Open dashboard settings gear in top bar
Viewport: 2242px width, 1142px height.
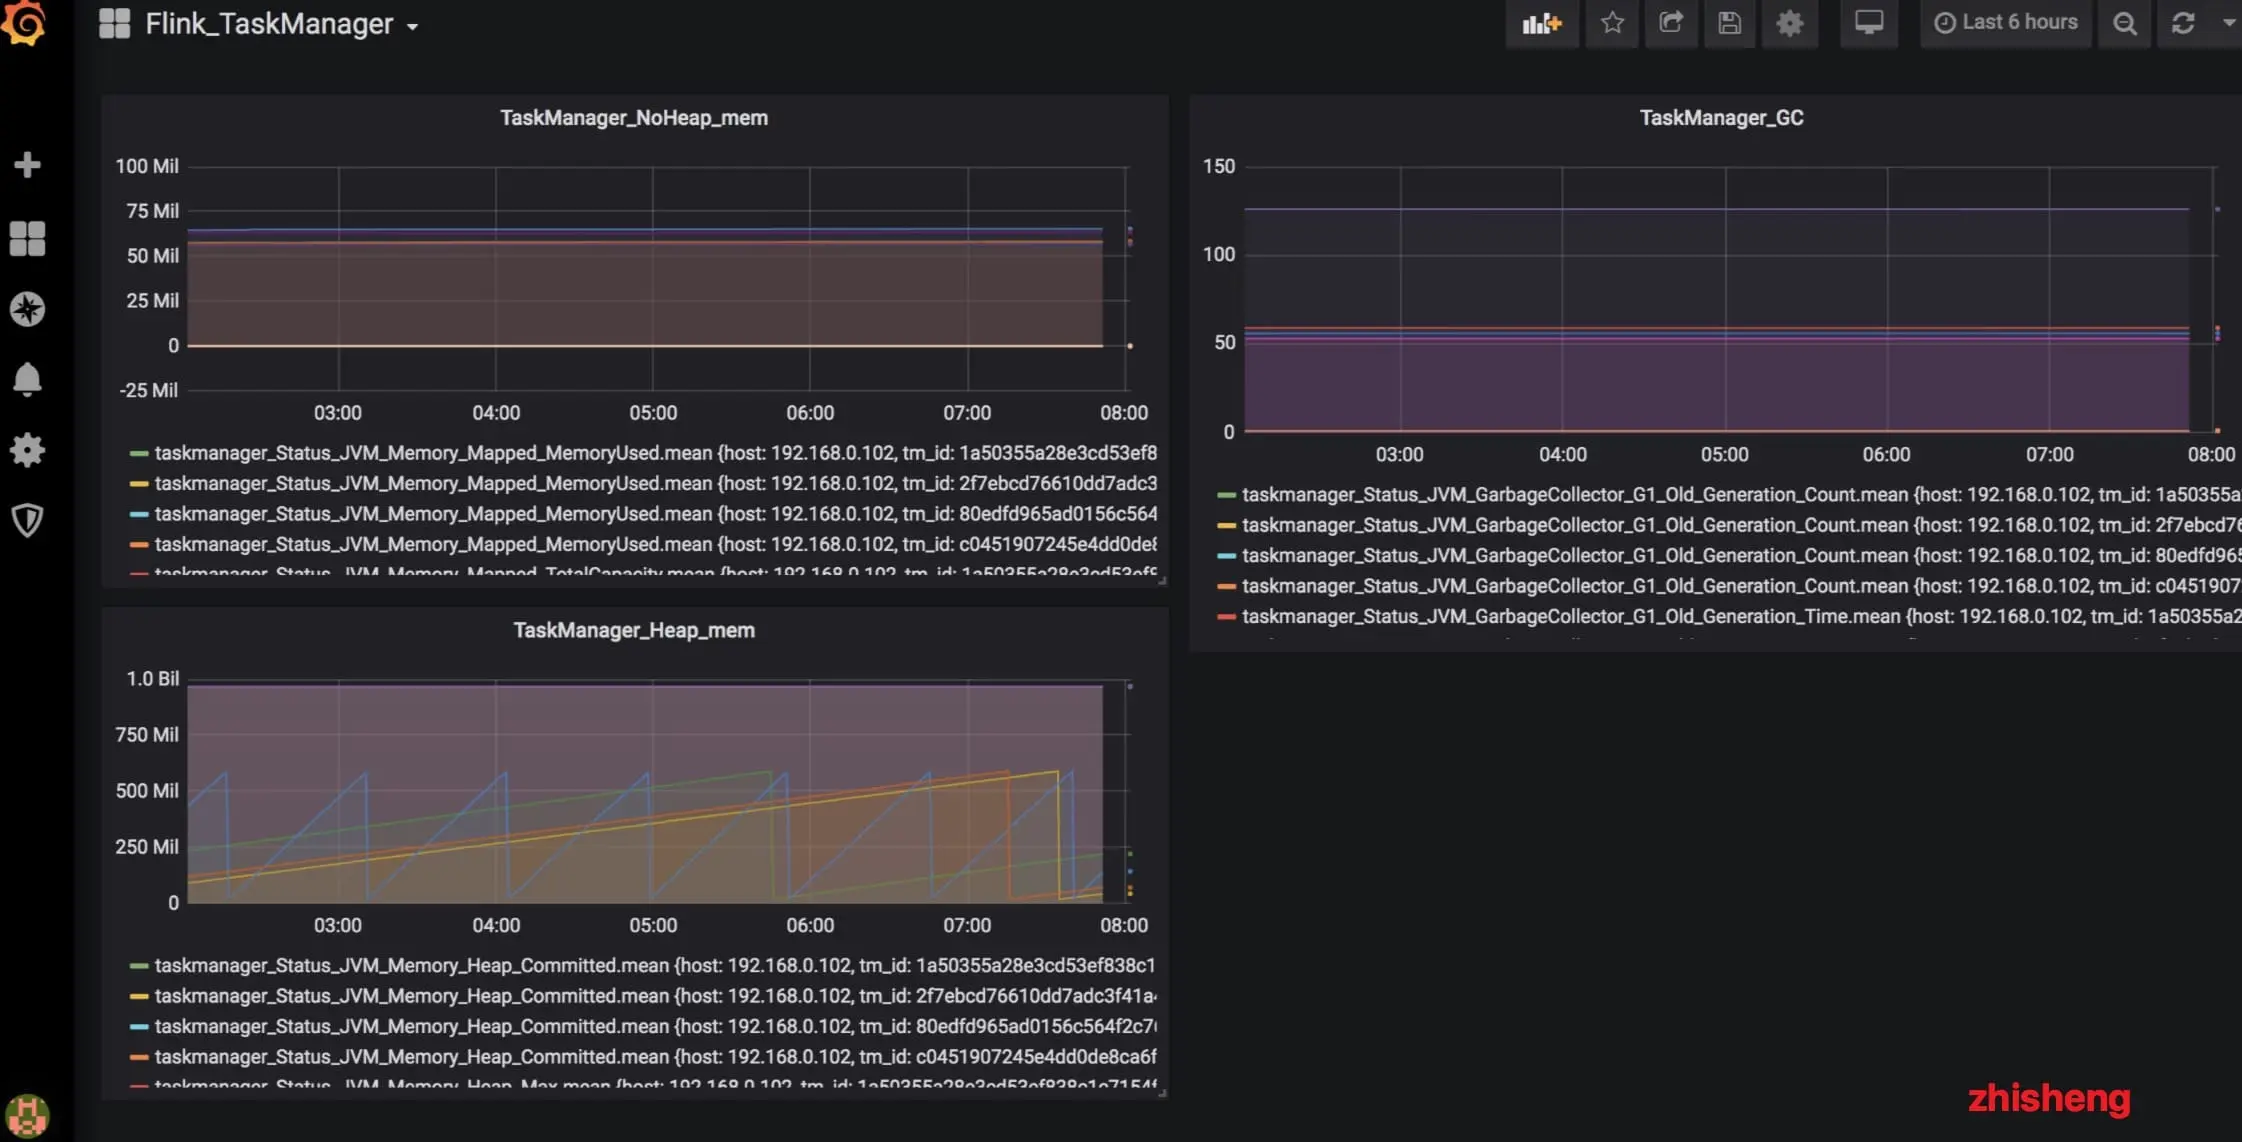coord(1789,23)
